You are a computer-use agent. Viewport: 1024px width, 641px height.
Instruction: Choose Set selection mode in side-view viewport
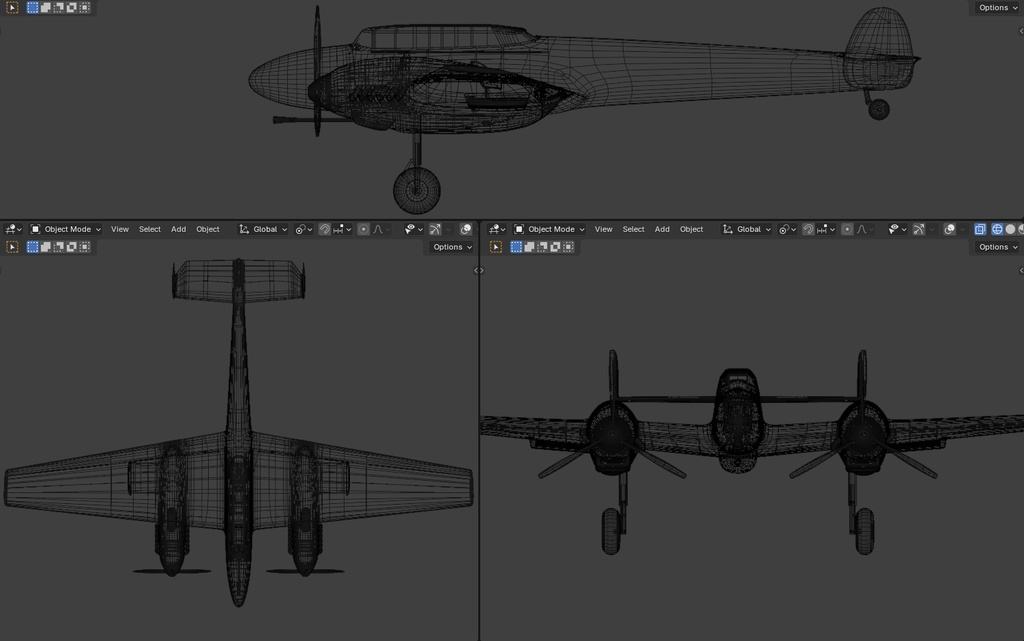[x=33, y=8]
